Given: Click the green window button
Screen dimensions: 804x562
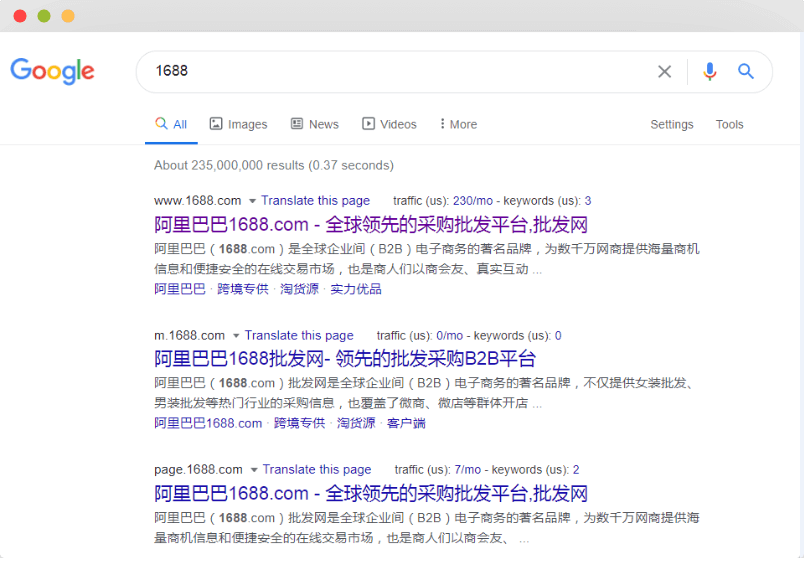Looking at the screenshot, I should [x=44, y=16].
